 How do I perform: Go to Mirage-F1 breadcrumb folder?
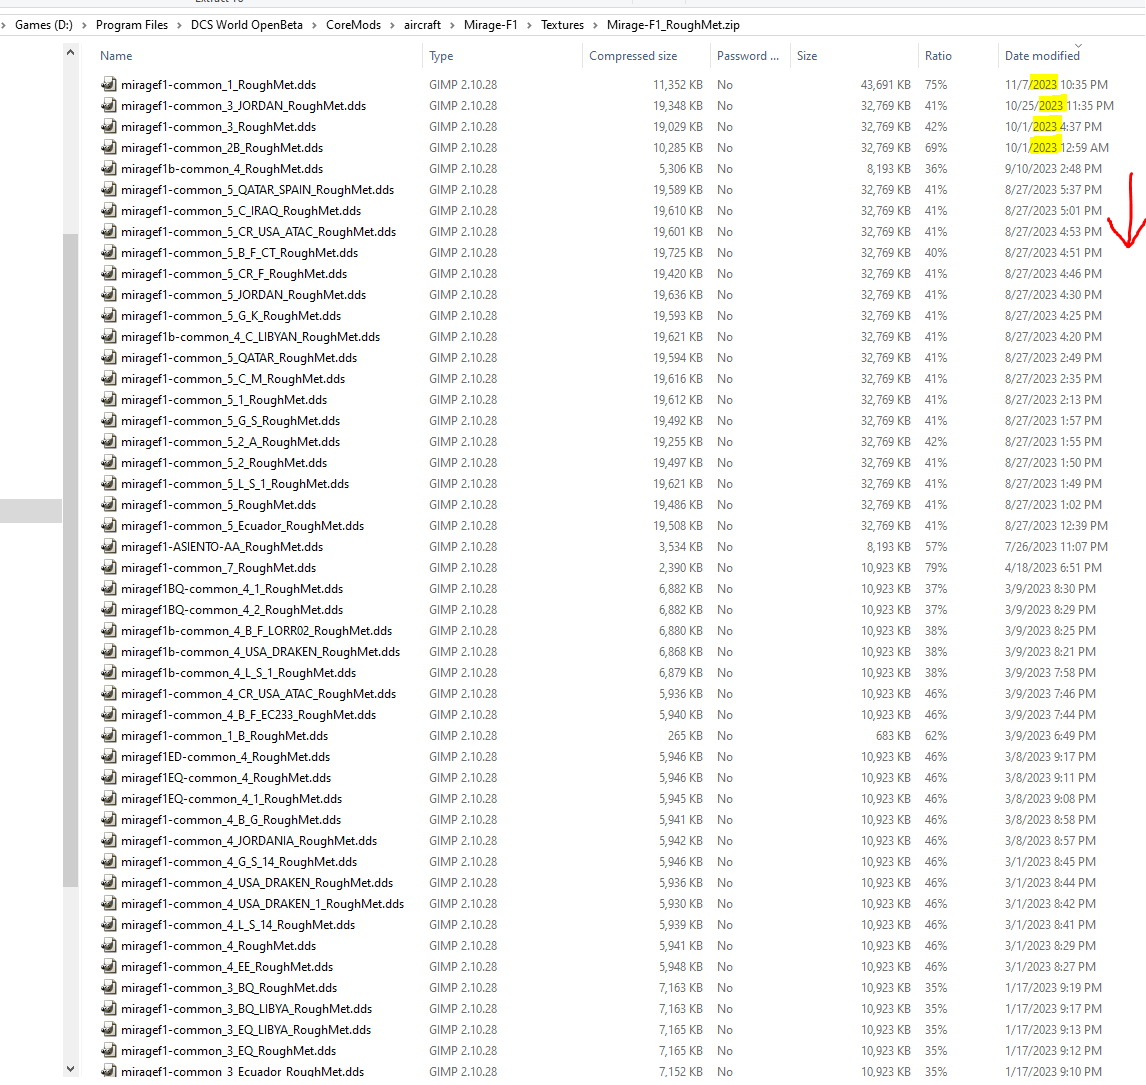tap(490, 25)
